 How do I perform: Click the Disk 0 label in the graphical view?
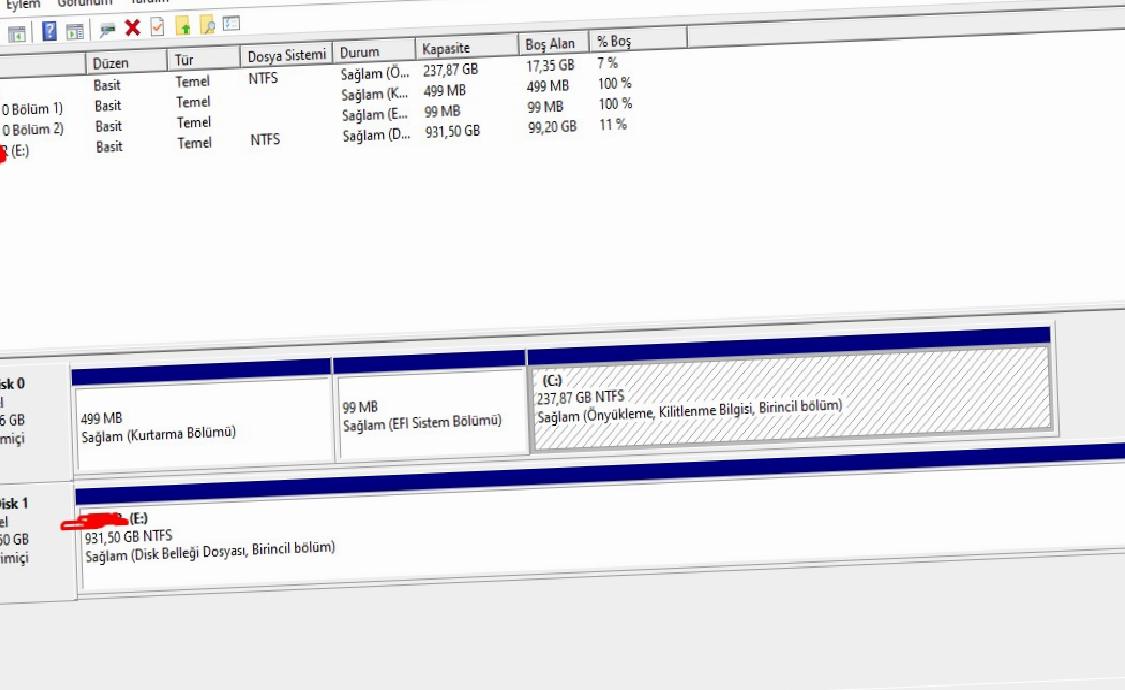pyautogui.click(x=12, y=384)
